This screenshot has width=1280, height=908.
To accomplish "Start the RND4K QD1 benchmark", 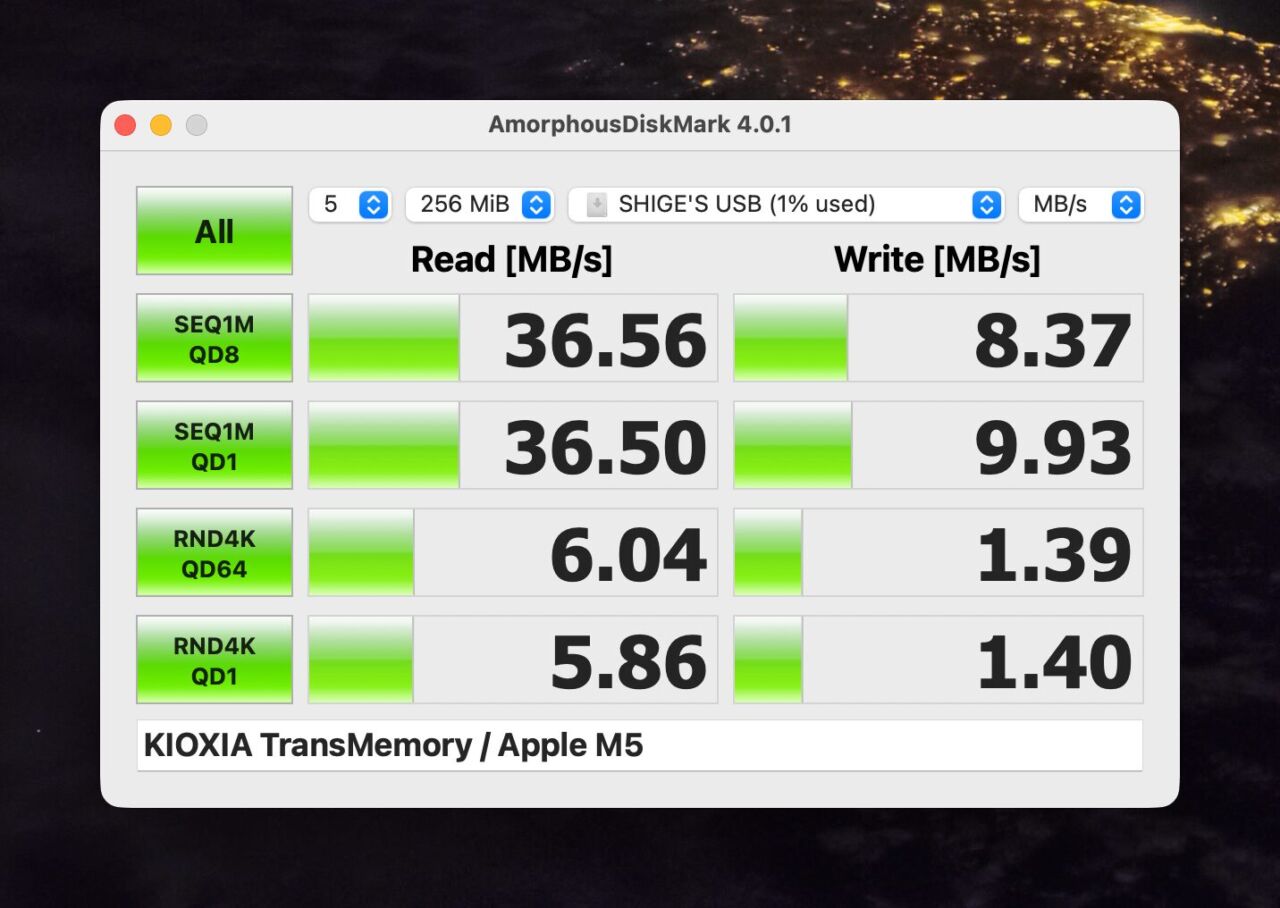I will [214, 660].
